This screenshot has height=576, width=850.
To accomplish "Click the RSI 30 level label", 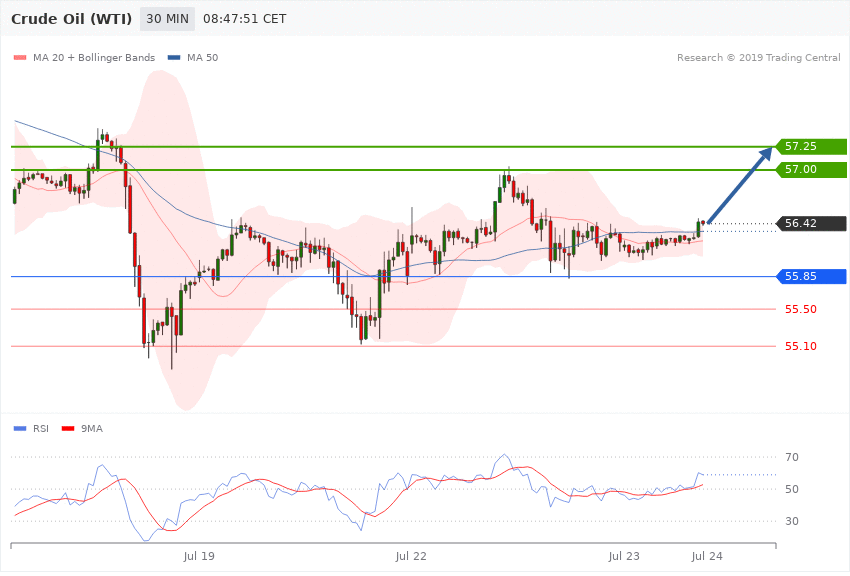I will [x=792, y=521].
